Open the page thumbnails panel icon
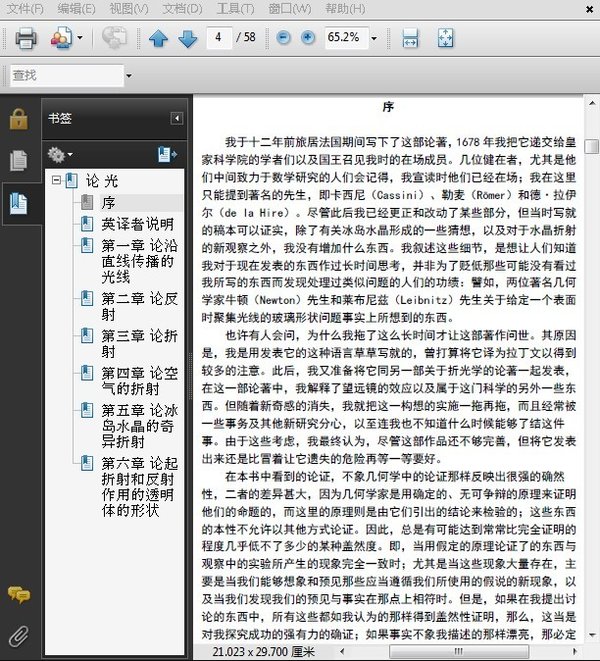 (x=18, y=160)
